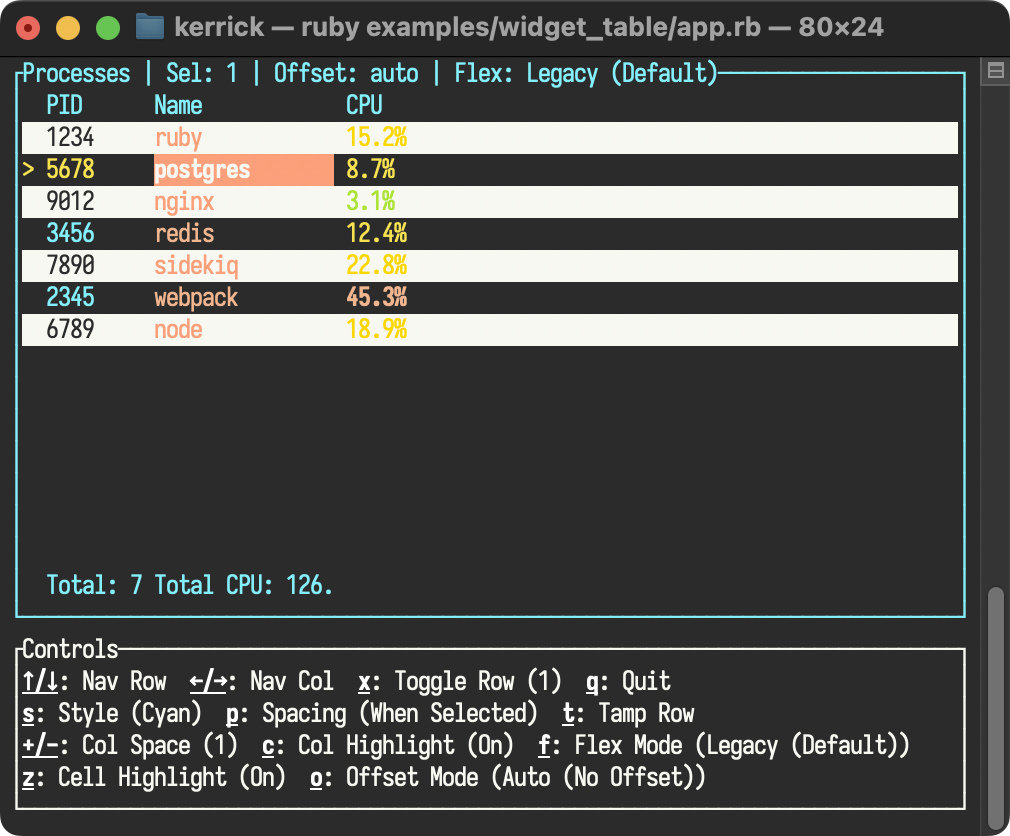Click 'Flex: Legacy (Default)' in header
Screen dimensions: 1010x836
click(x=586, y=73)
